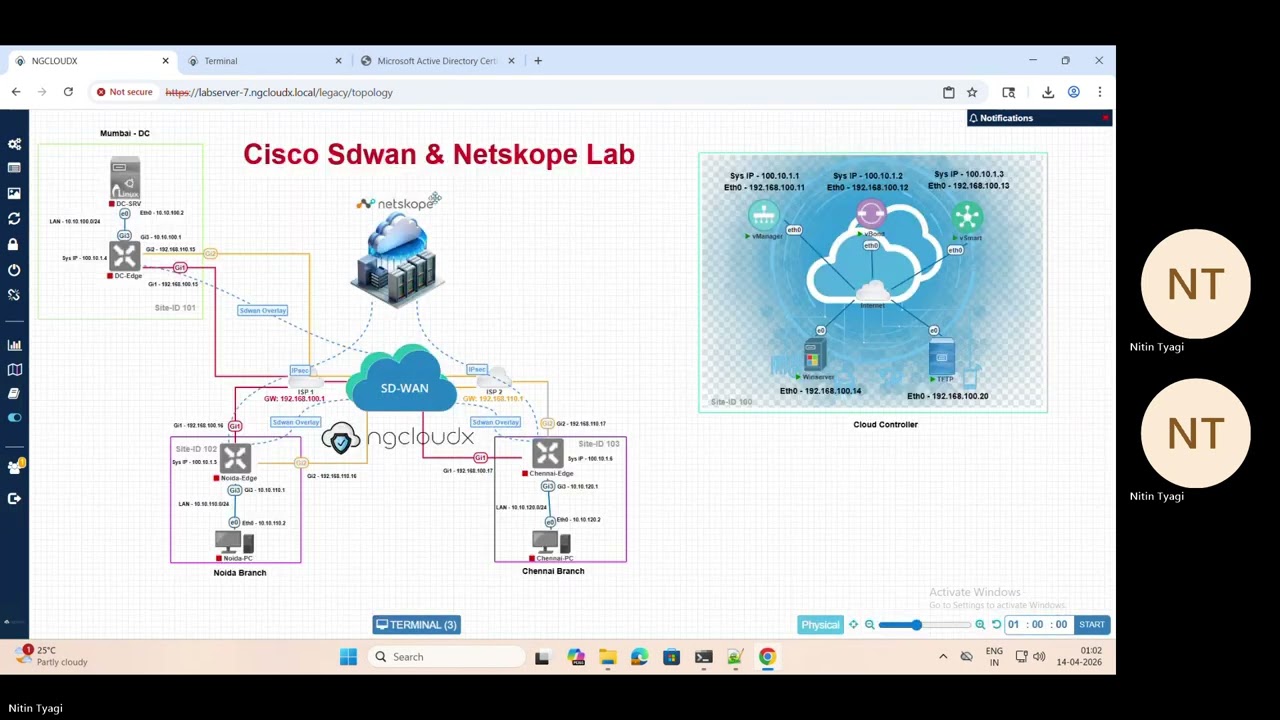The height and width of the screenshot is (720, 1280).
Task: Click the Cisco Sdwan & Netskope Lab title
Action: [x=439, y=154]
